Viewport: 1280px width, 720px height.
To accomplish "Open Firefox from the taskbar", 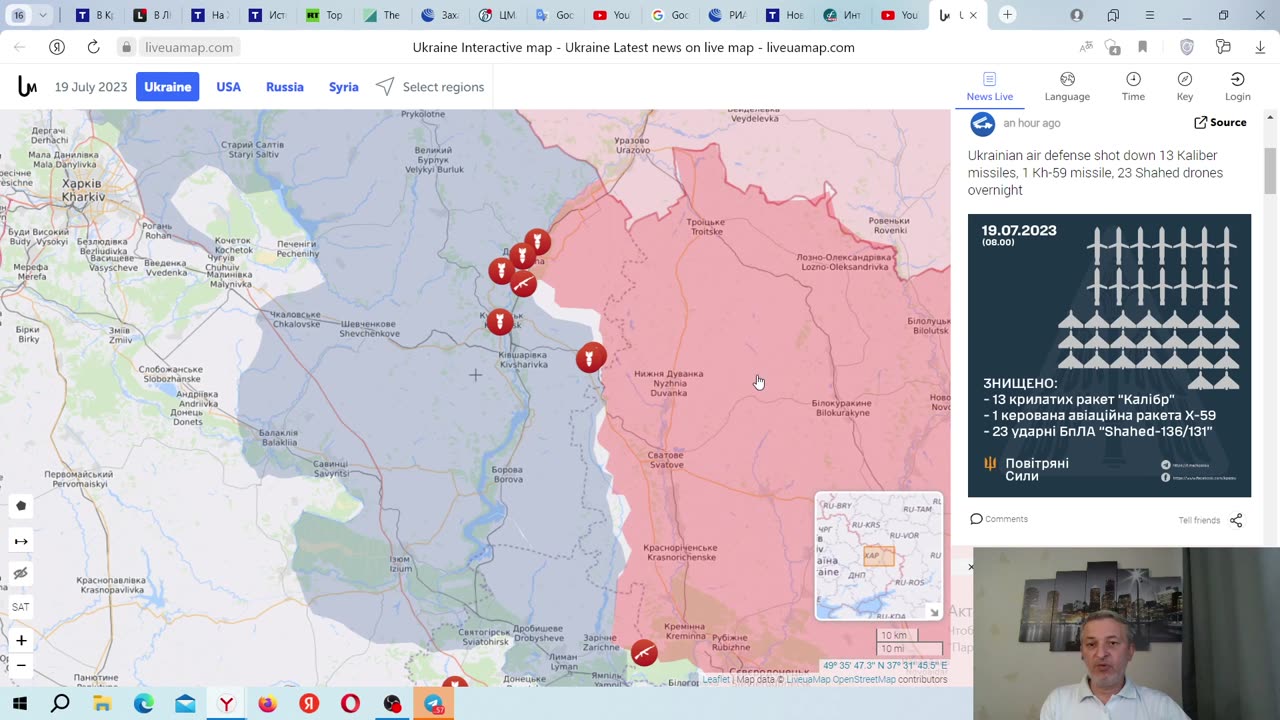I will (x=267, y=704).
